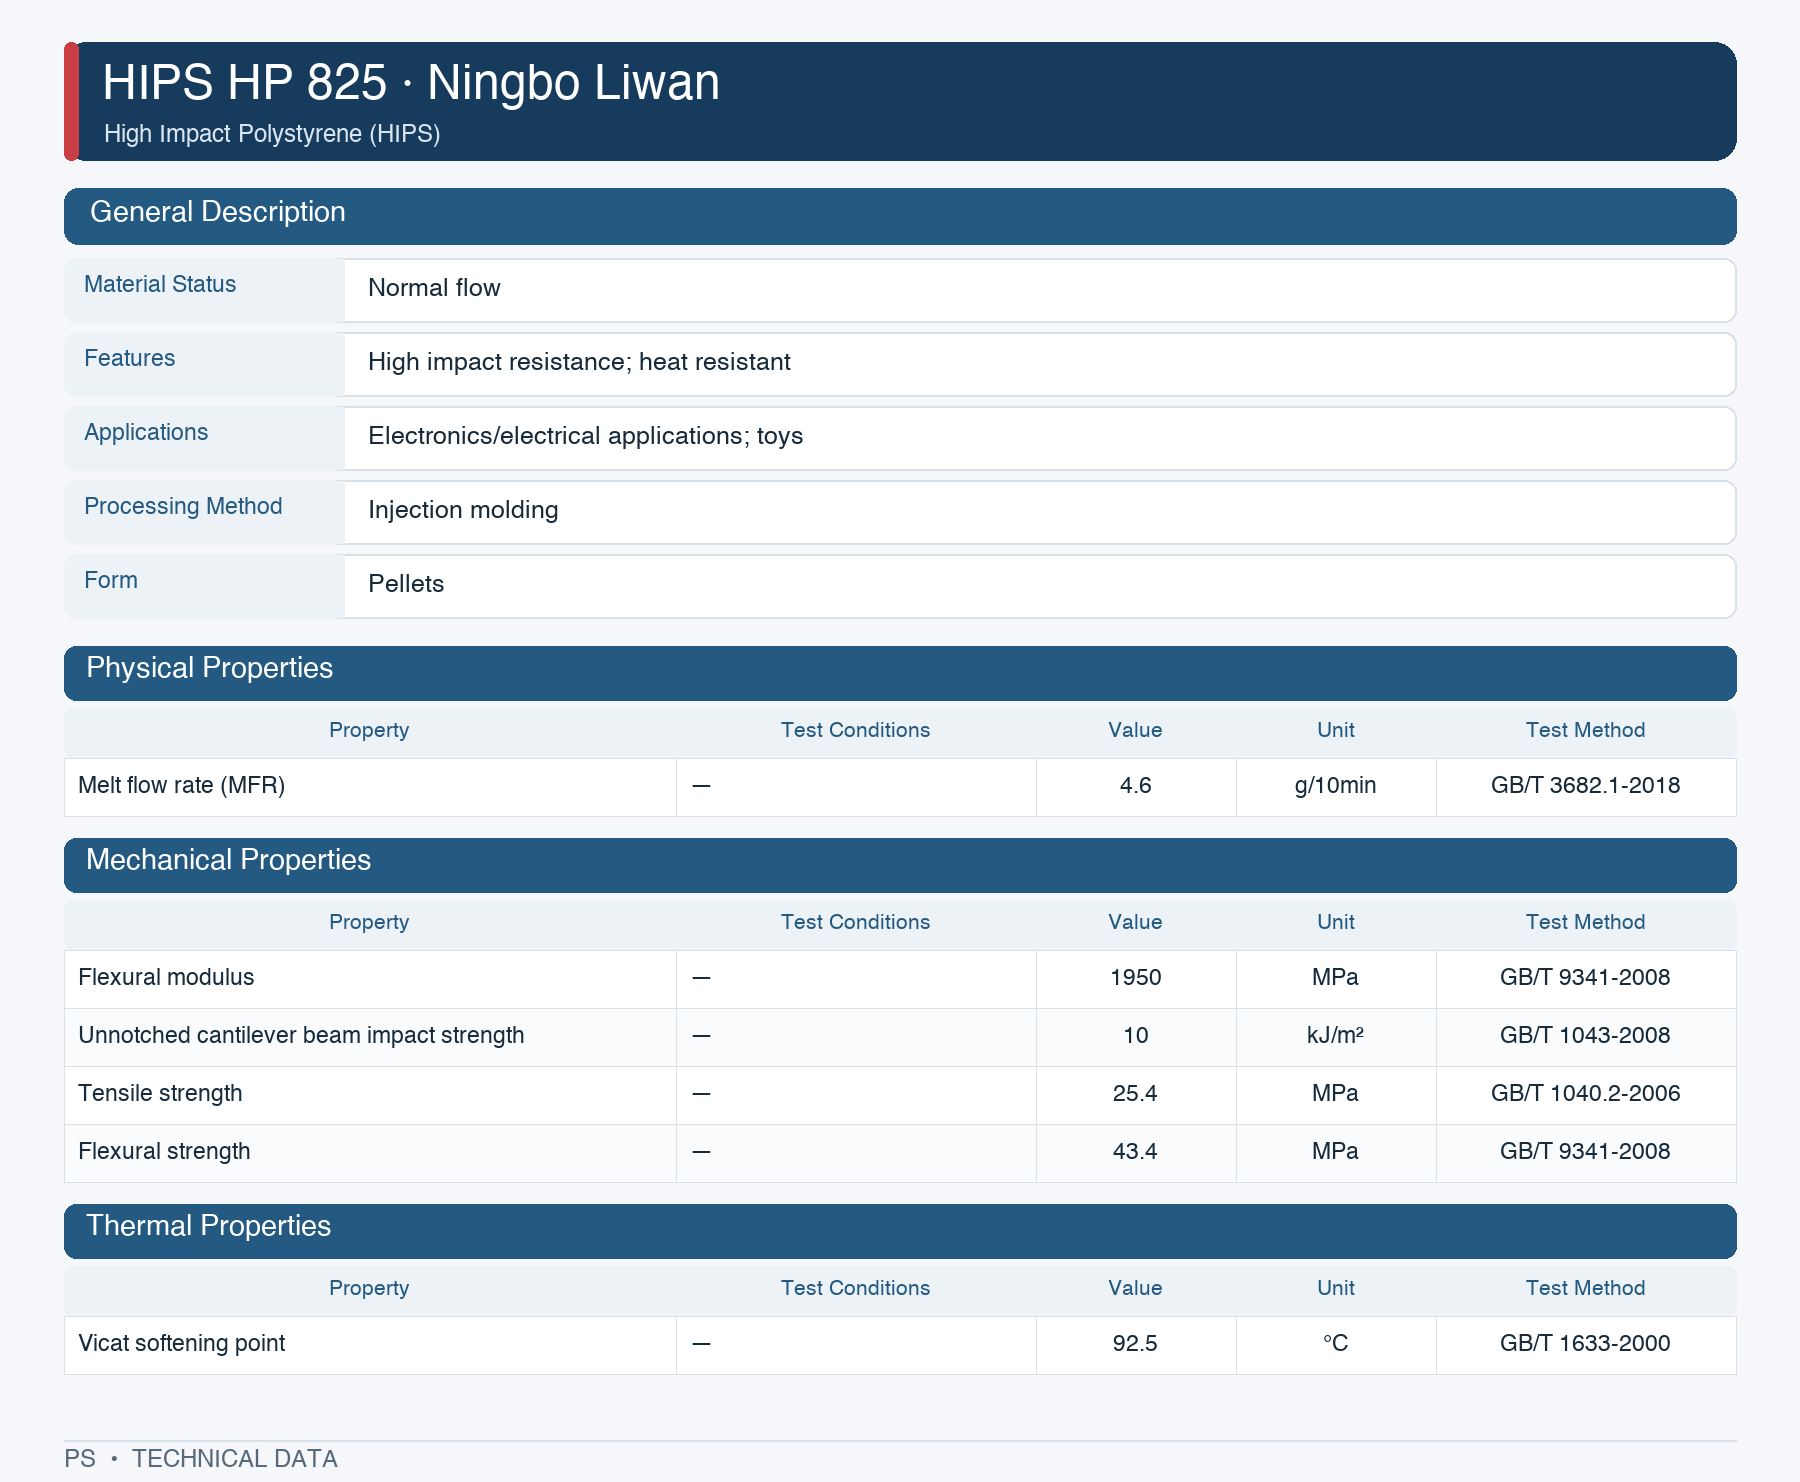This screenshot has width=1800, height=1482.
Task: Click the HIPS HP 825 · Ningbo Liwan title
Action: [x=411, y=82]
